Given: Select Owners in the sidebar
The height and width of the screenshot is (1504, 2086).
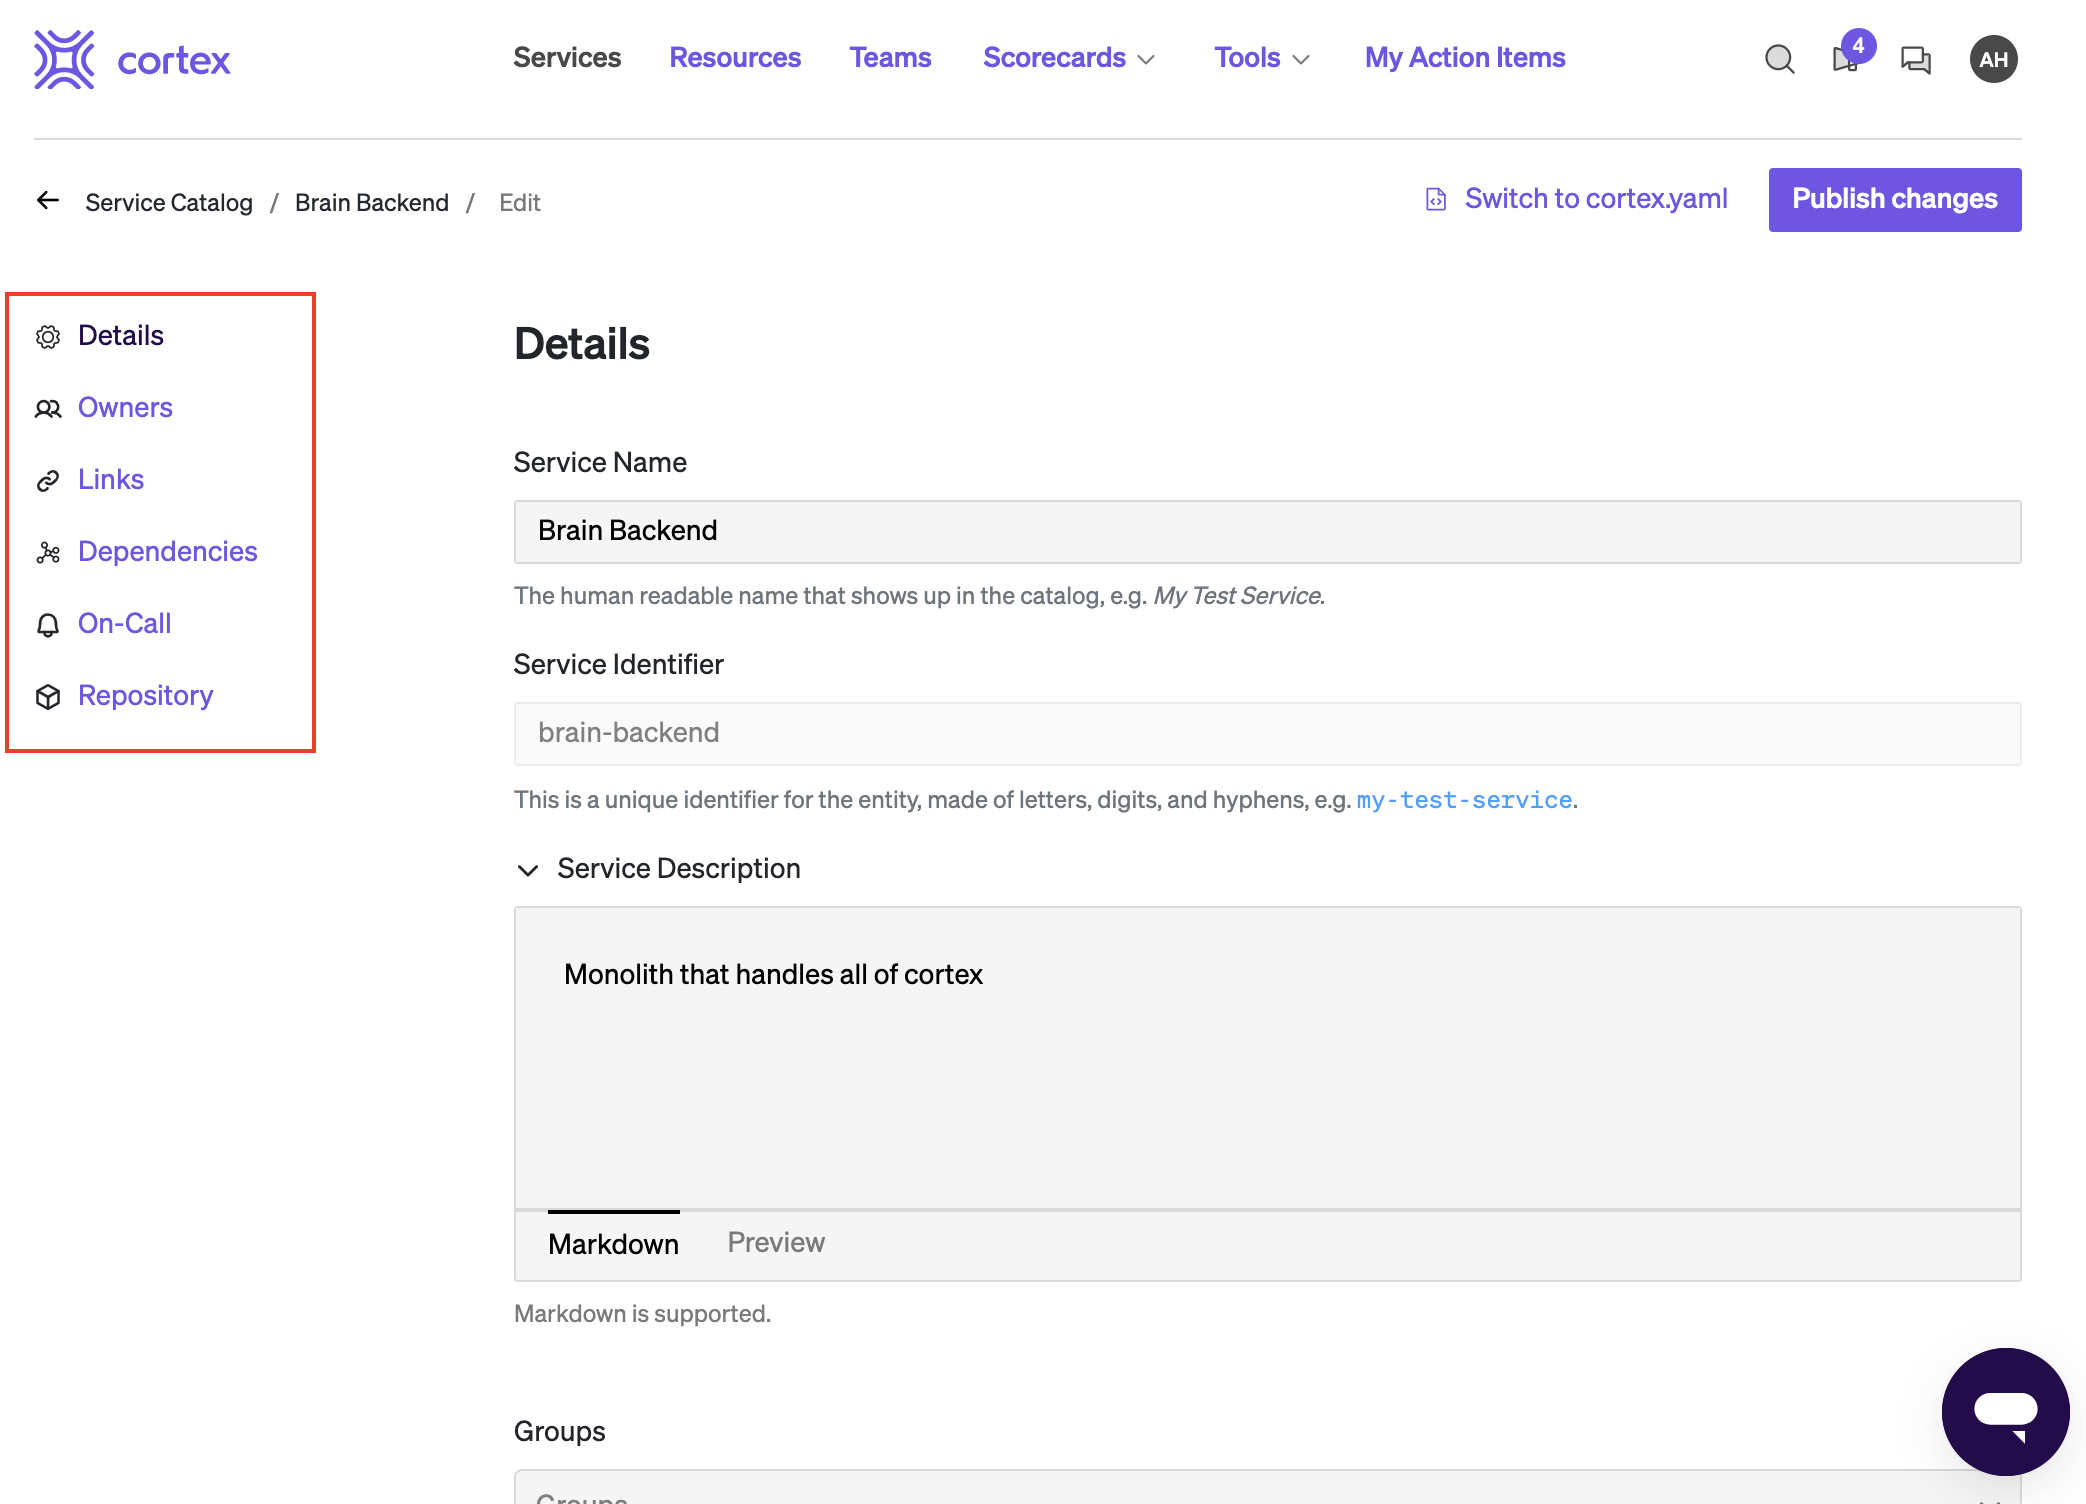Looking at the screenshot, I should [x=125, y=408].
